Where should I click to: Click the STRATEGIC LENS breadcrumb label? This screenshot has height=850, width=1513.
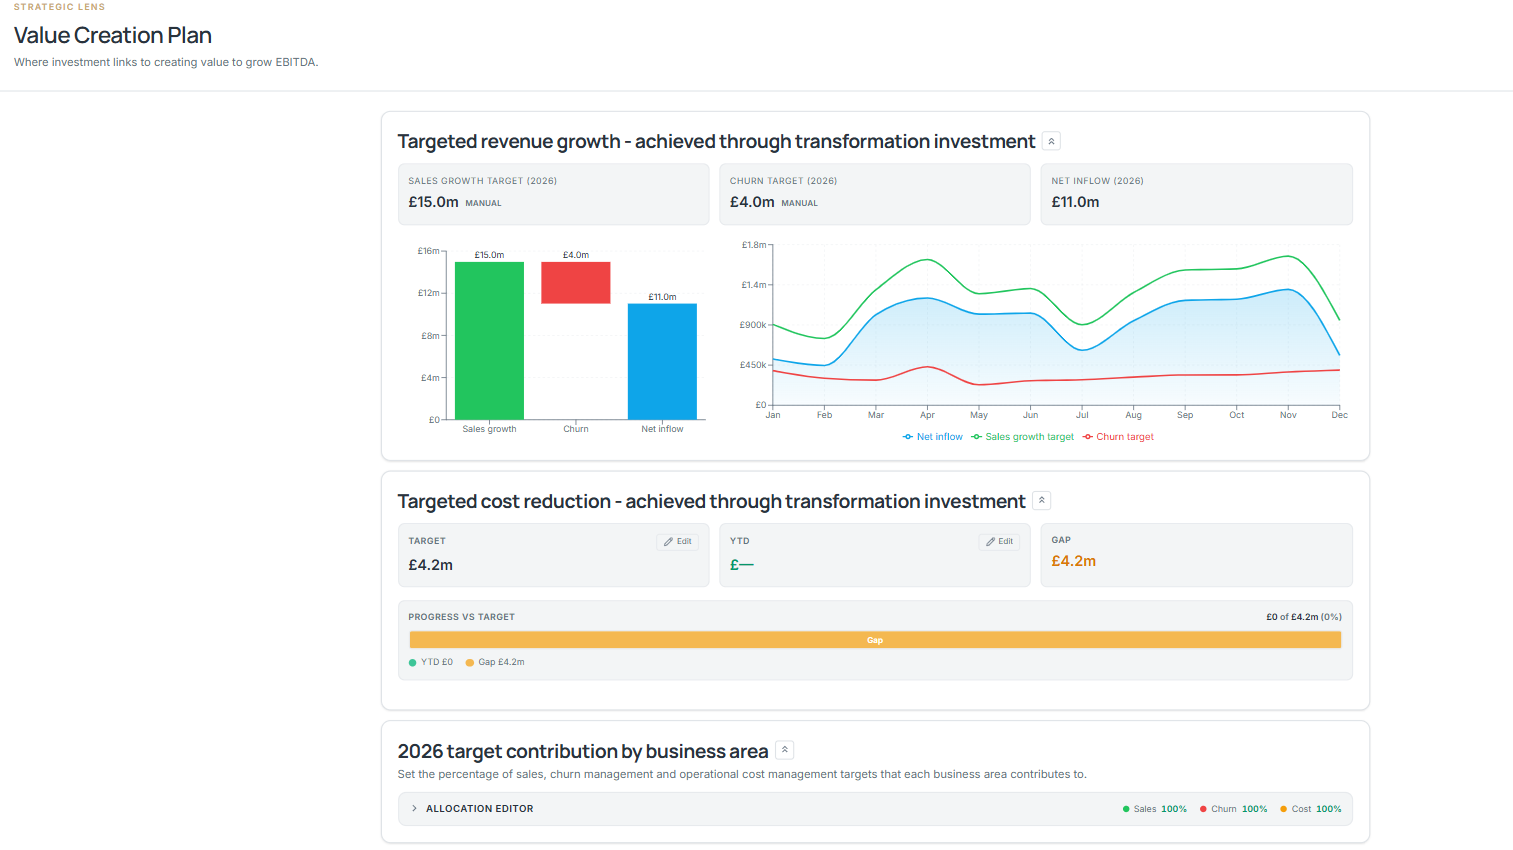59,7
